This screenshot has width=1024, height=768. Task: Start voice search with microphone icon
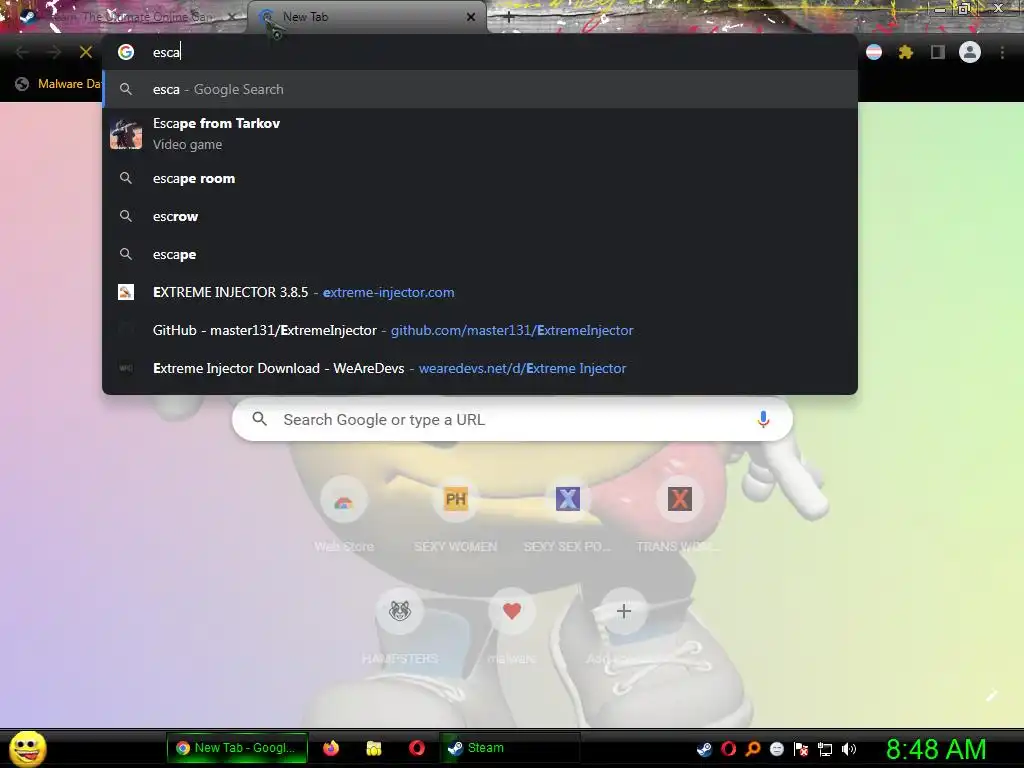point(763,419)
